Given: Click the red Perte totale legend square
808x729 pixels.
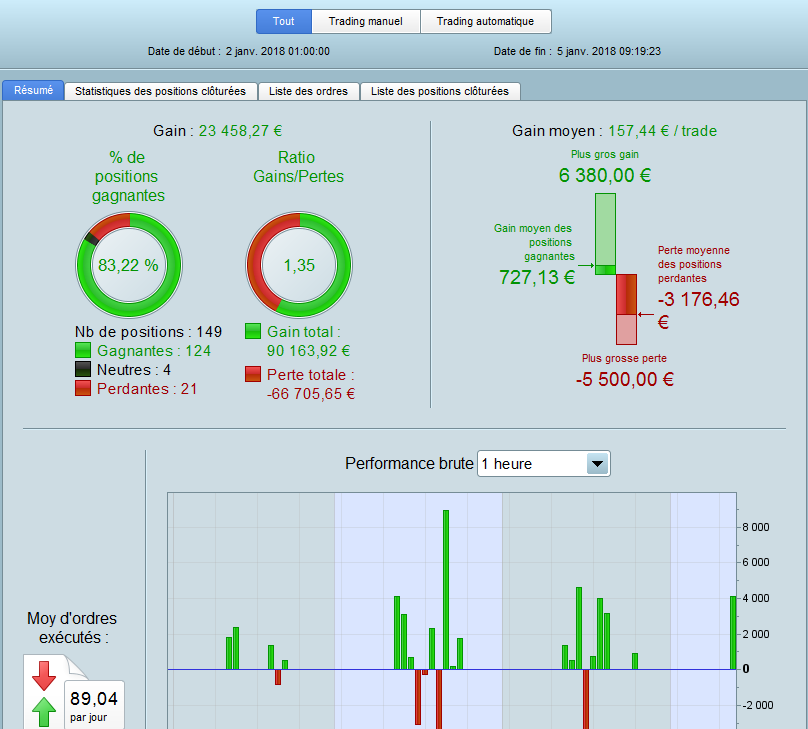Looking at the screenshot, I should click(x=253, y=374).
